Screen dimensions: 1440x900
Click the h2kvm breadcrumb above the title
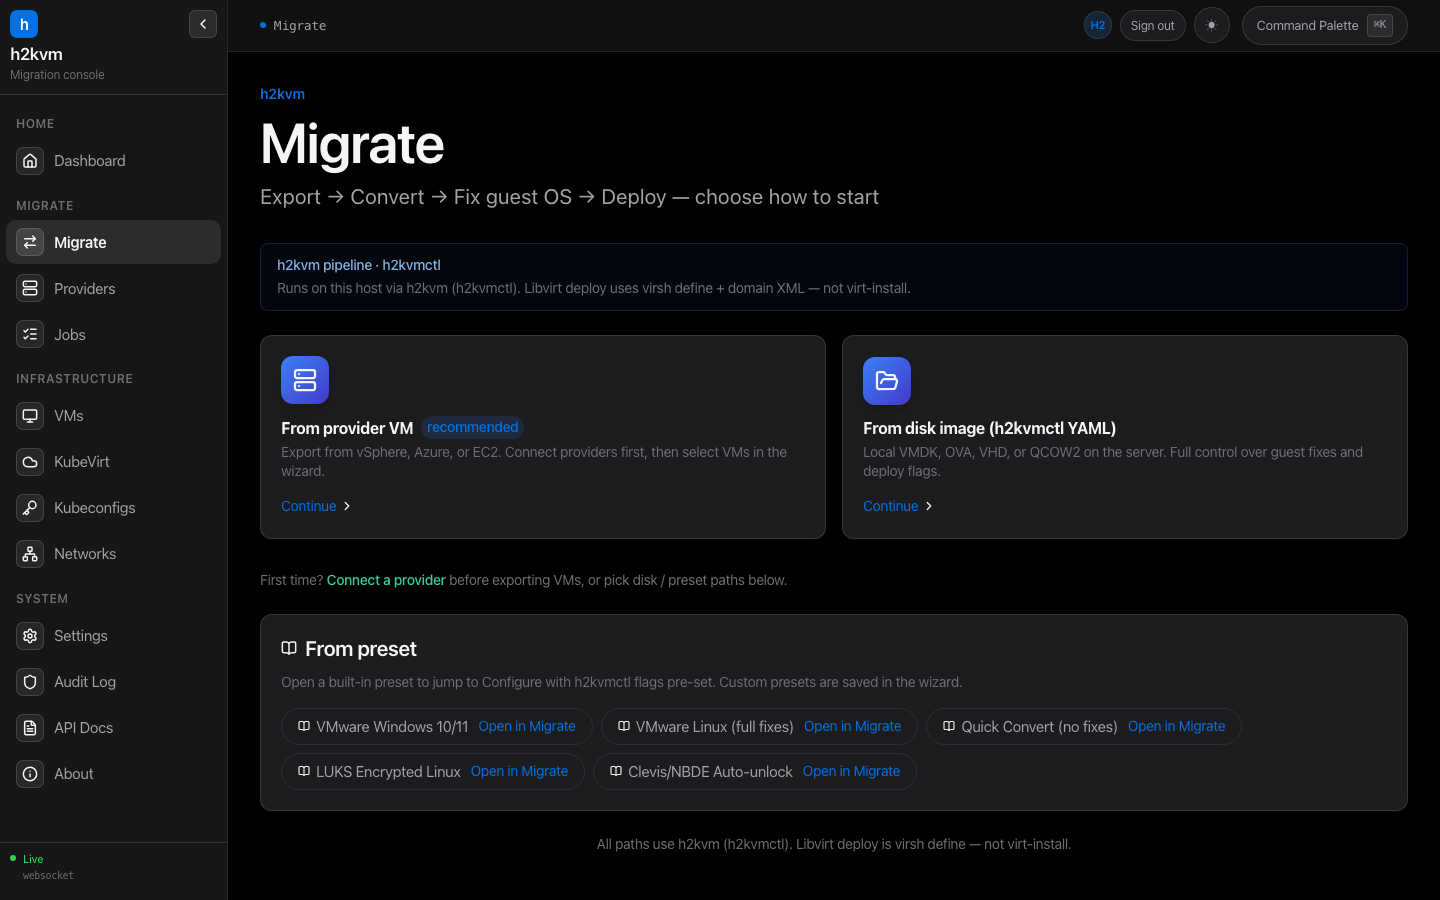tap(282, 94)
